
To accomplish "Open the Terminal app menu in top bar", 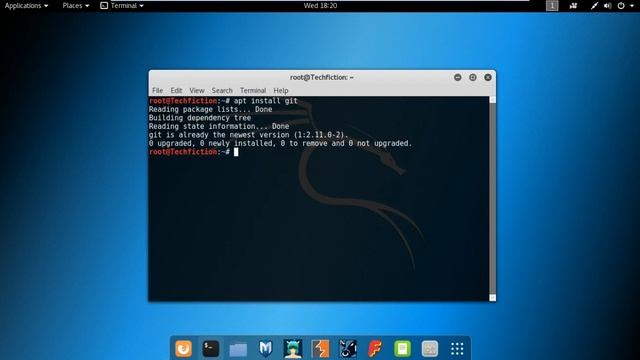I will tap(122, 6).
